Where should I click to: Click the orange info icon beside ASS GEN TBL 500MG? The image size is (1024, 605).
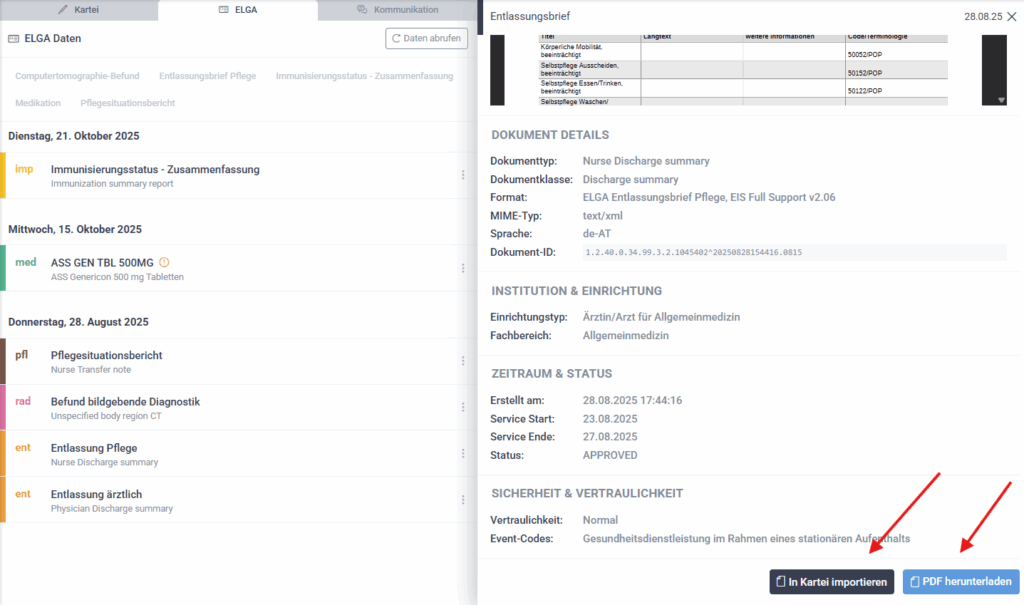[x=165, y=262]
